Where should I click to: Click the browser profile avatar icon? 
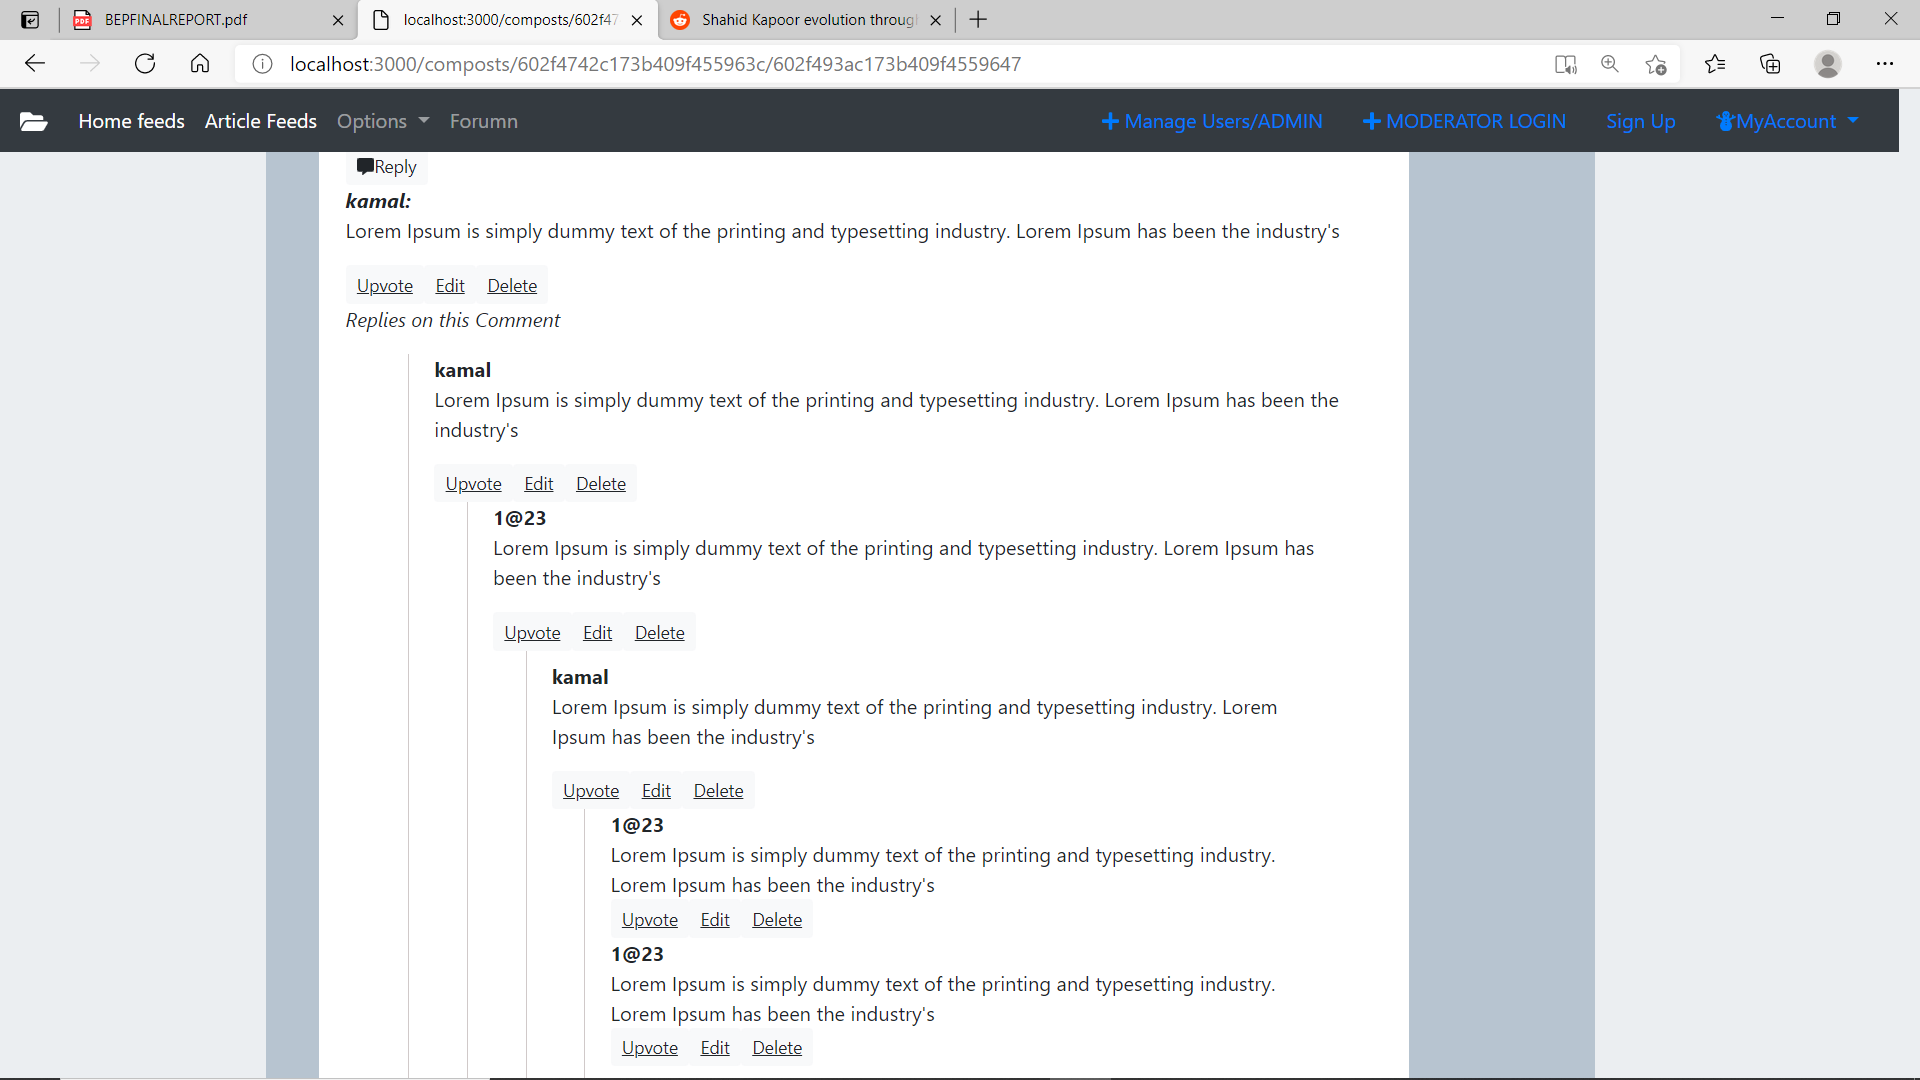[1828, 63]
